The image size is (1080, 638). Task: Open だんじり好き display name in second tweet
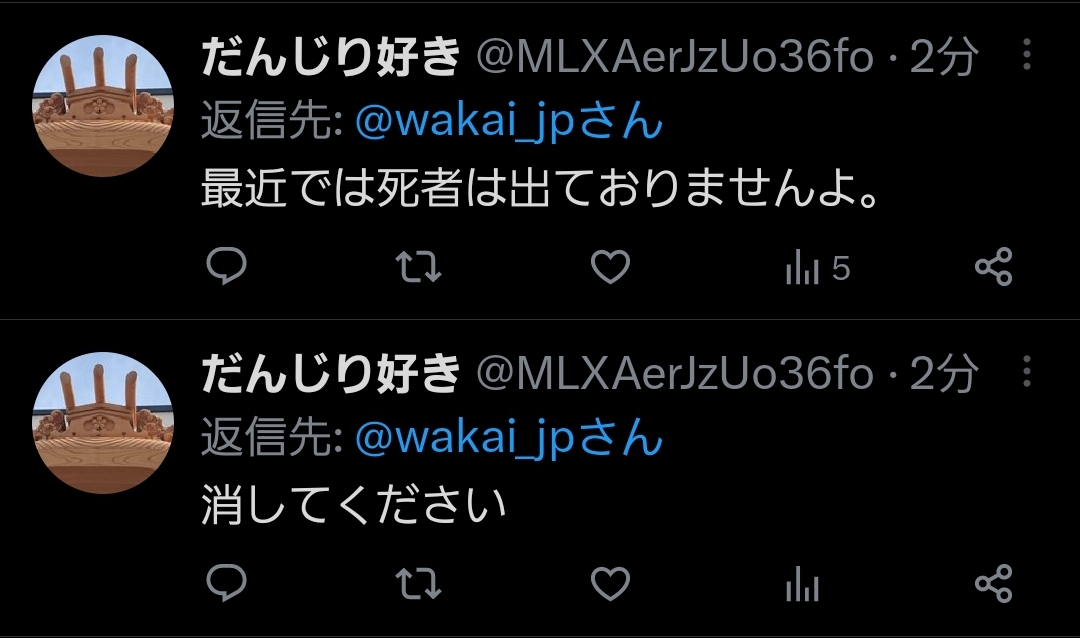(331, 373)
